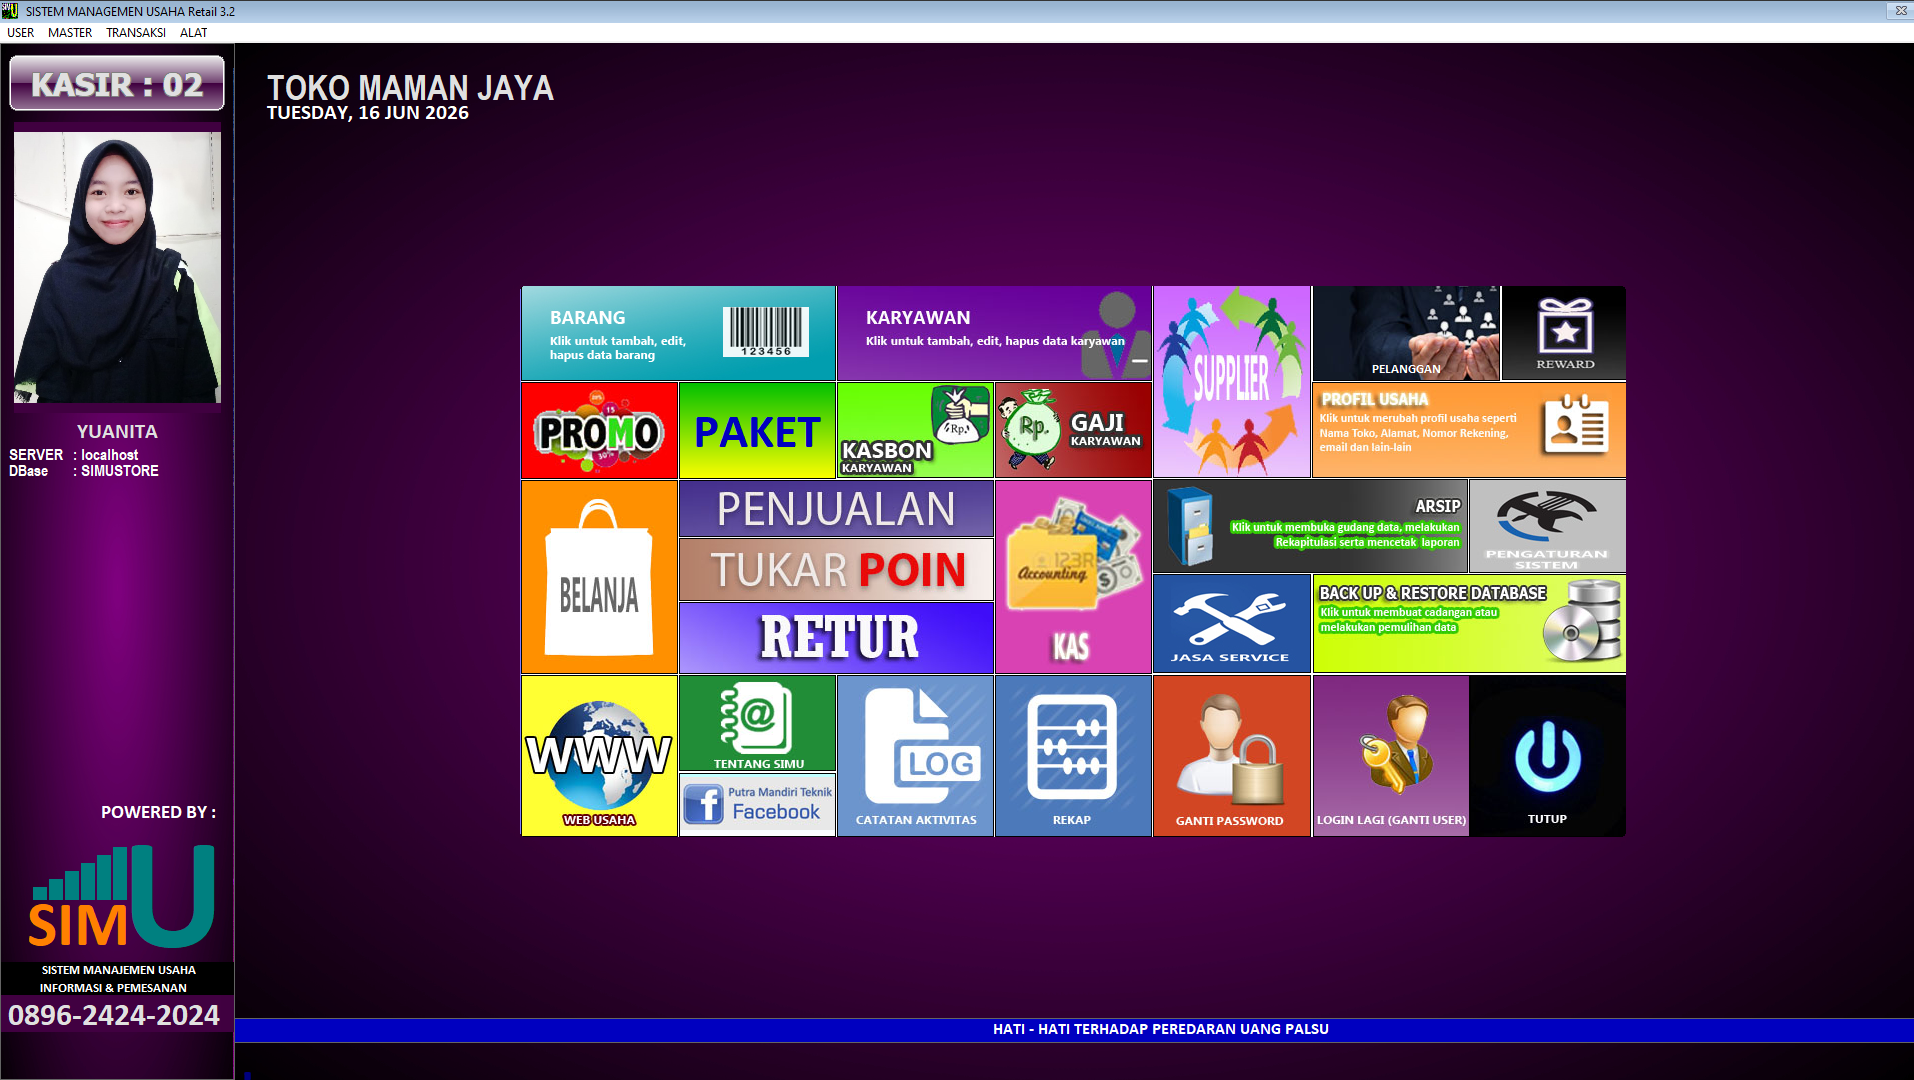Screen dimensions: 1914x1080
Task: Open the JASA SERVICE tools tile
Action: [x=1231, y=623]
